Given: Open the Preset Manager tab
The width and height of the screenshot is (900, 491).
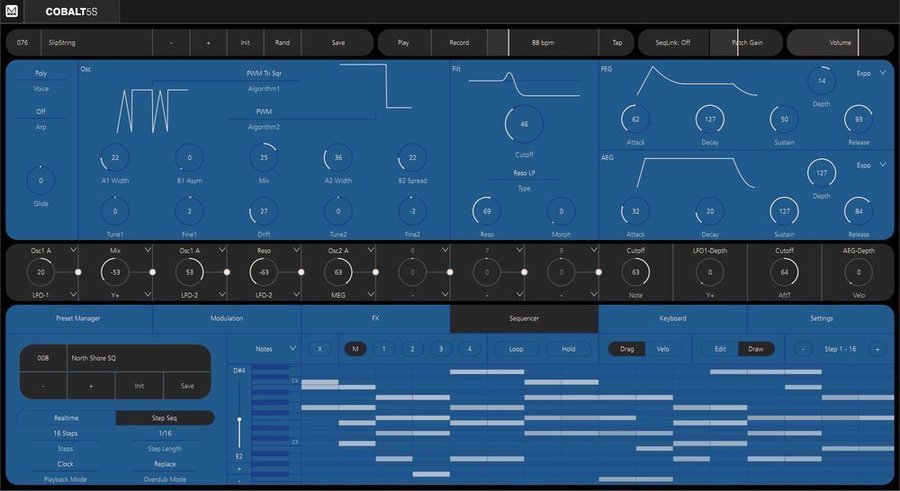Looking at the screenshot, I should 79,319.
